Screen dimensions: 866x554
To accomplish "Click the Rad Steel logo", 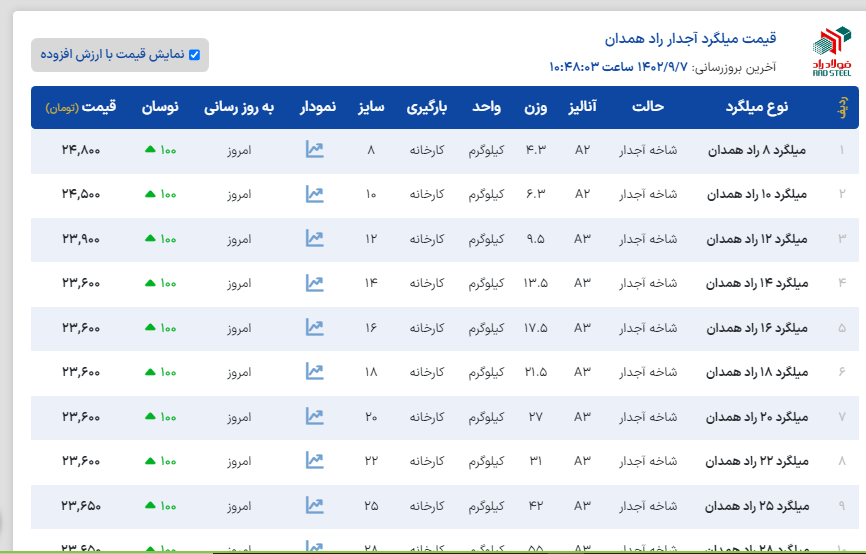I will (x=832, y=53).
